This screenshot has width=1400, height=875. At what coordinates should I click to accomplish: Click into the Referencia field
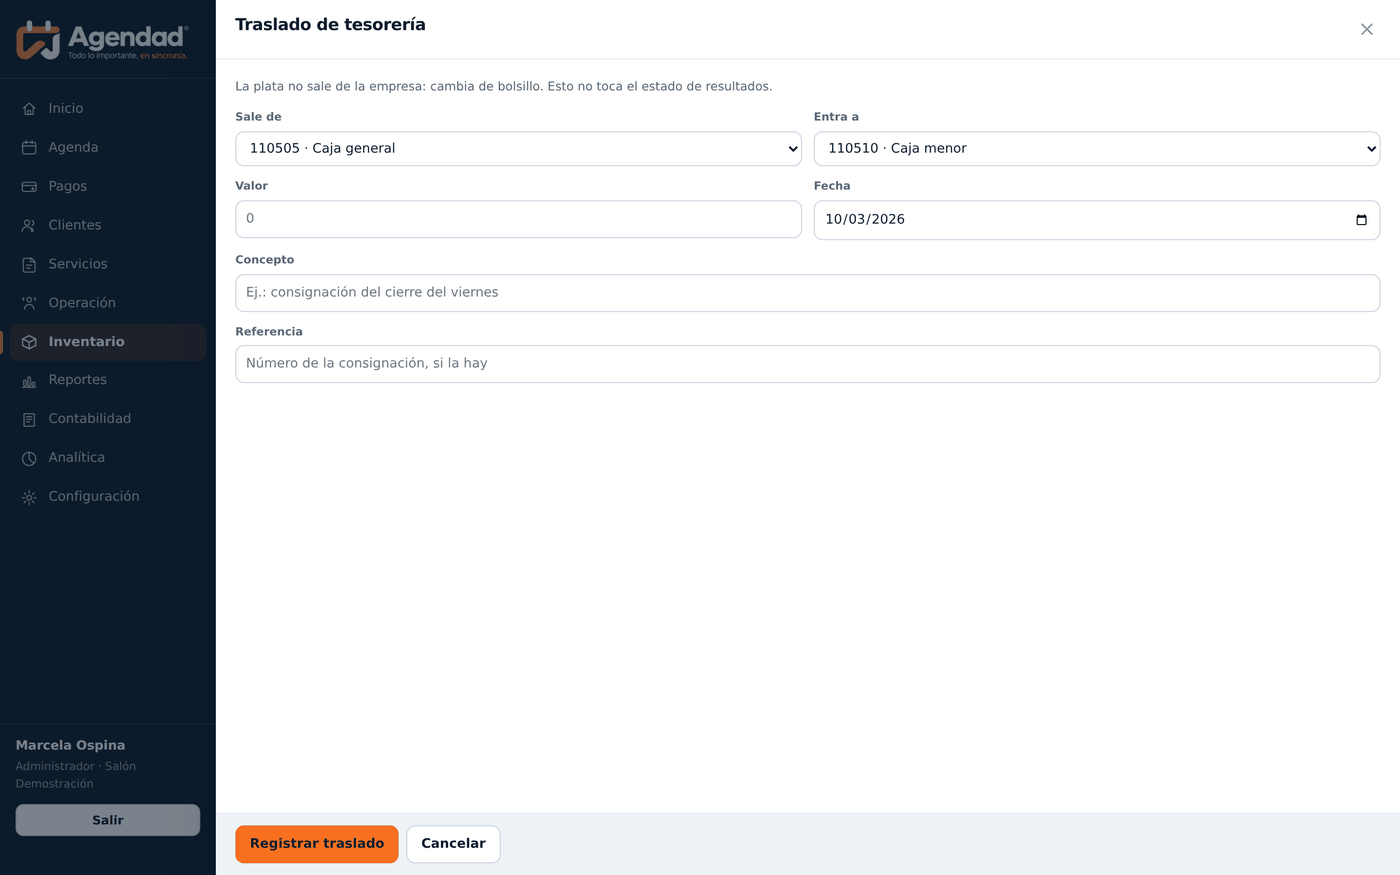[808, 364]
